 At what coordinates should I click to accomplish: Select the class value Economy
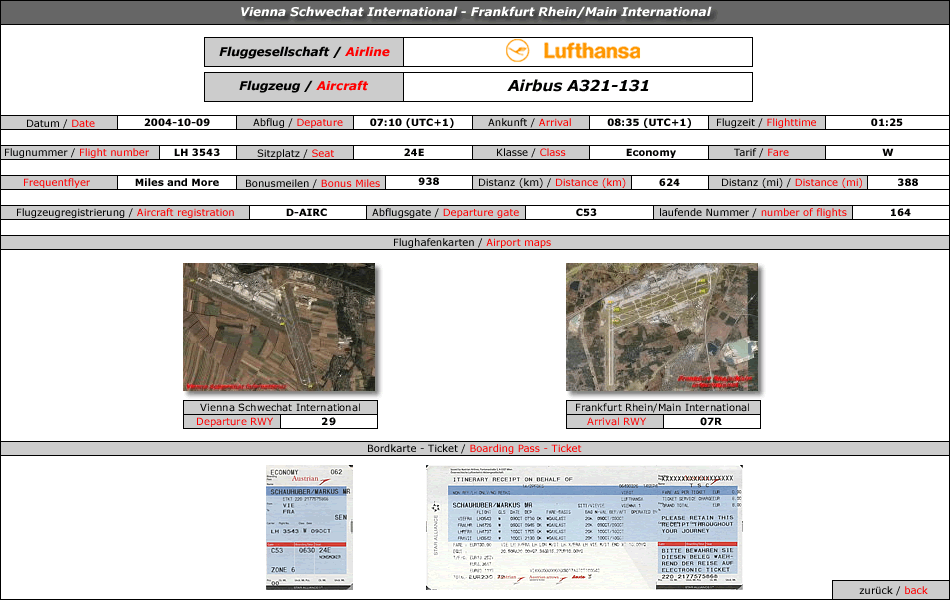651,153
